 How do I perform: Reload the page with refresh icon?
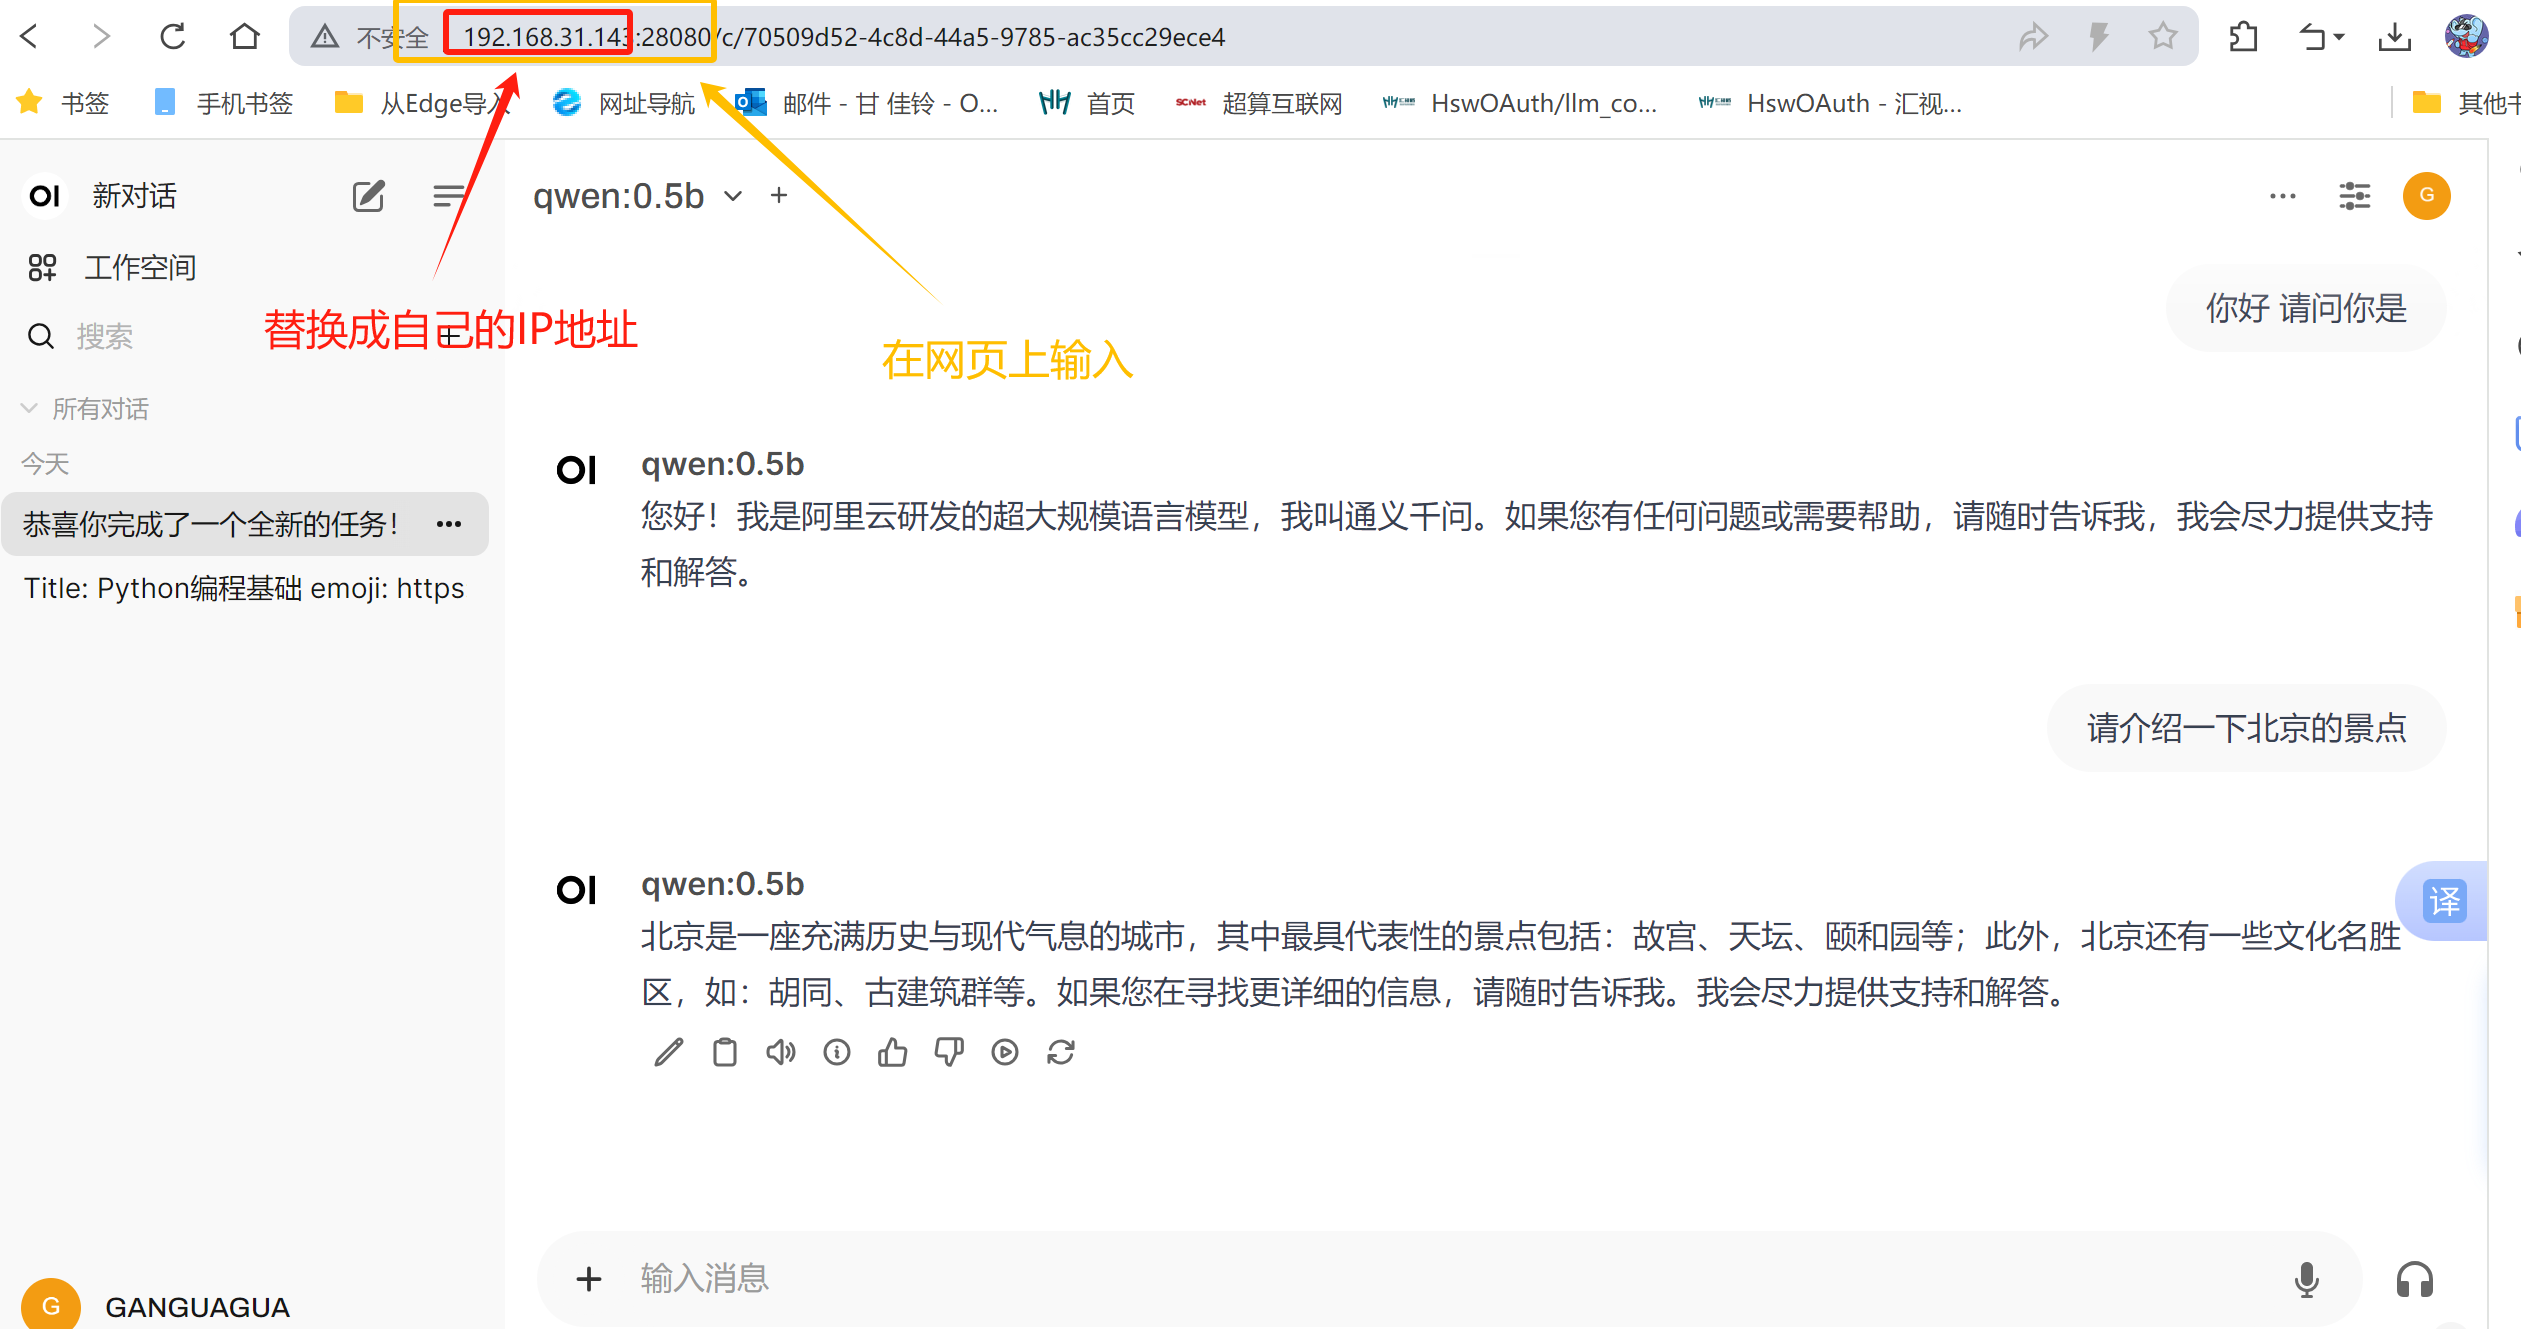pyautogui.click(x=172, y=37)
